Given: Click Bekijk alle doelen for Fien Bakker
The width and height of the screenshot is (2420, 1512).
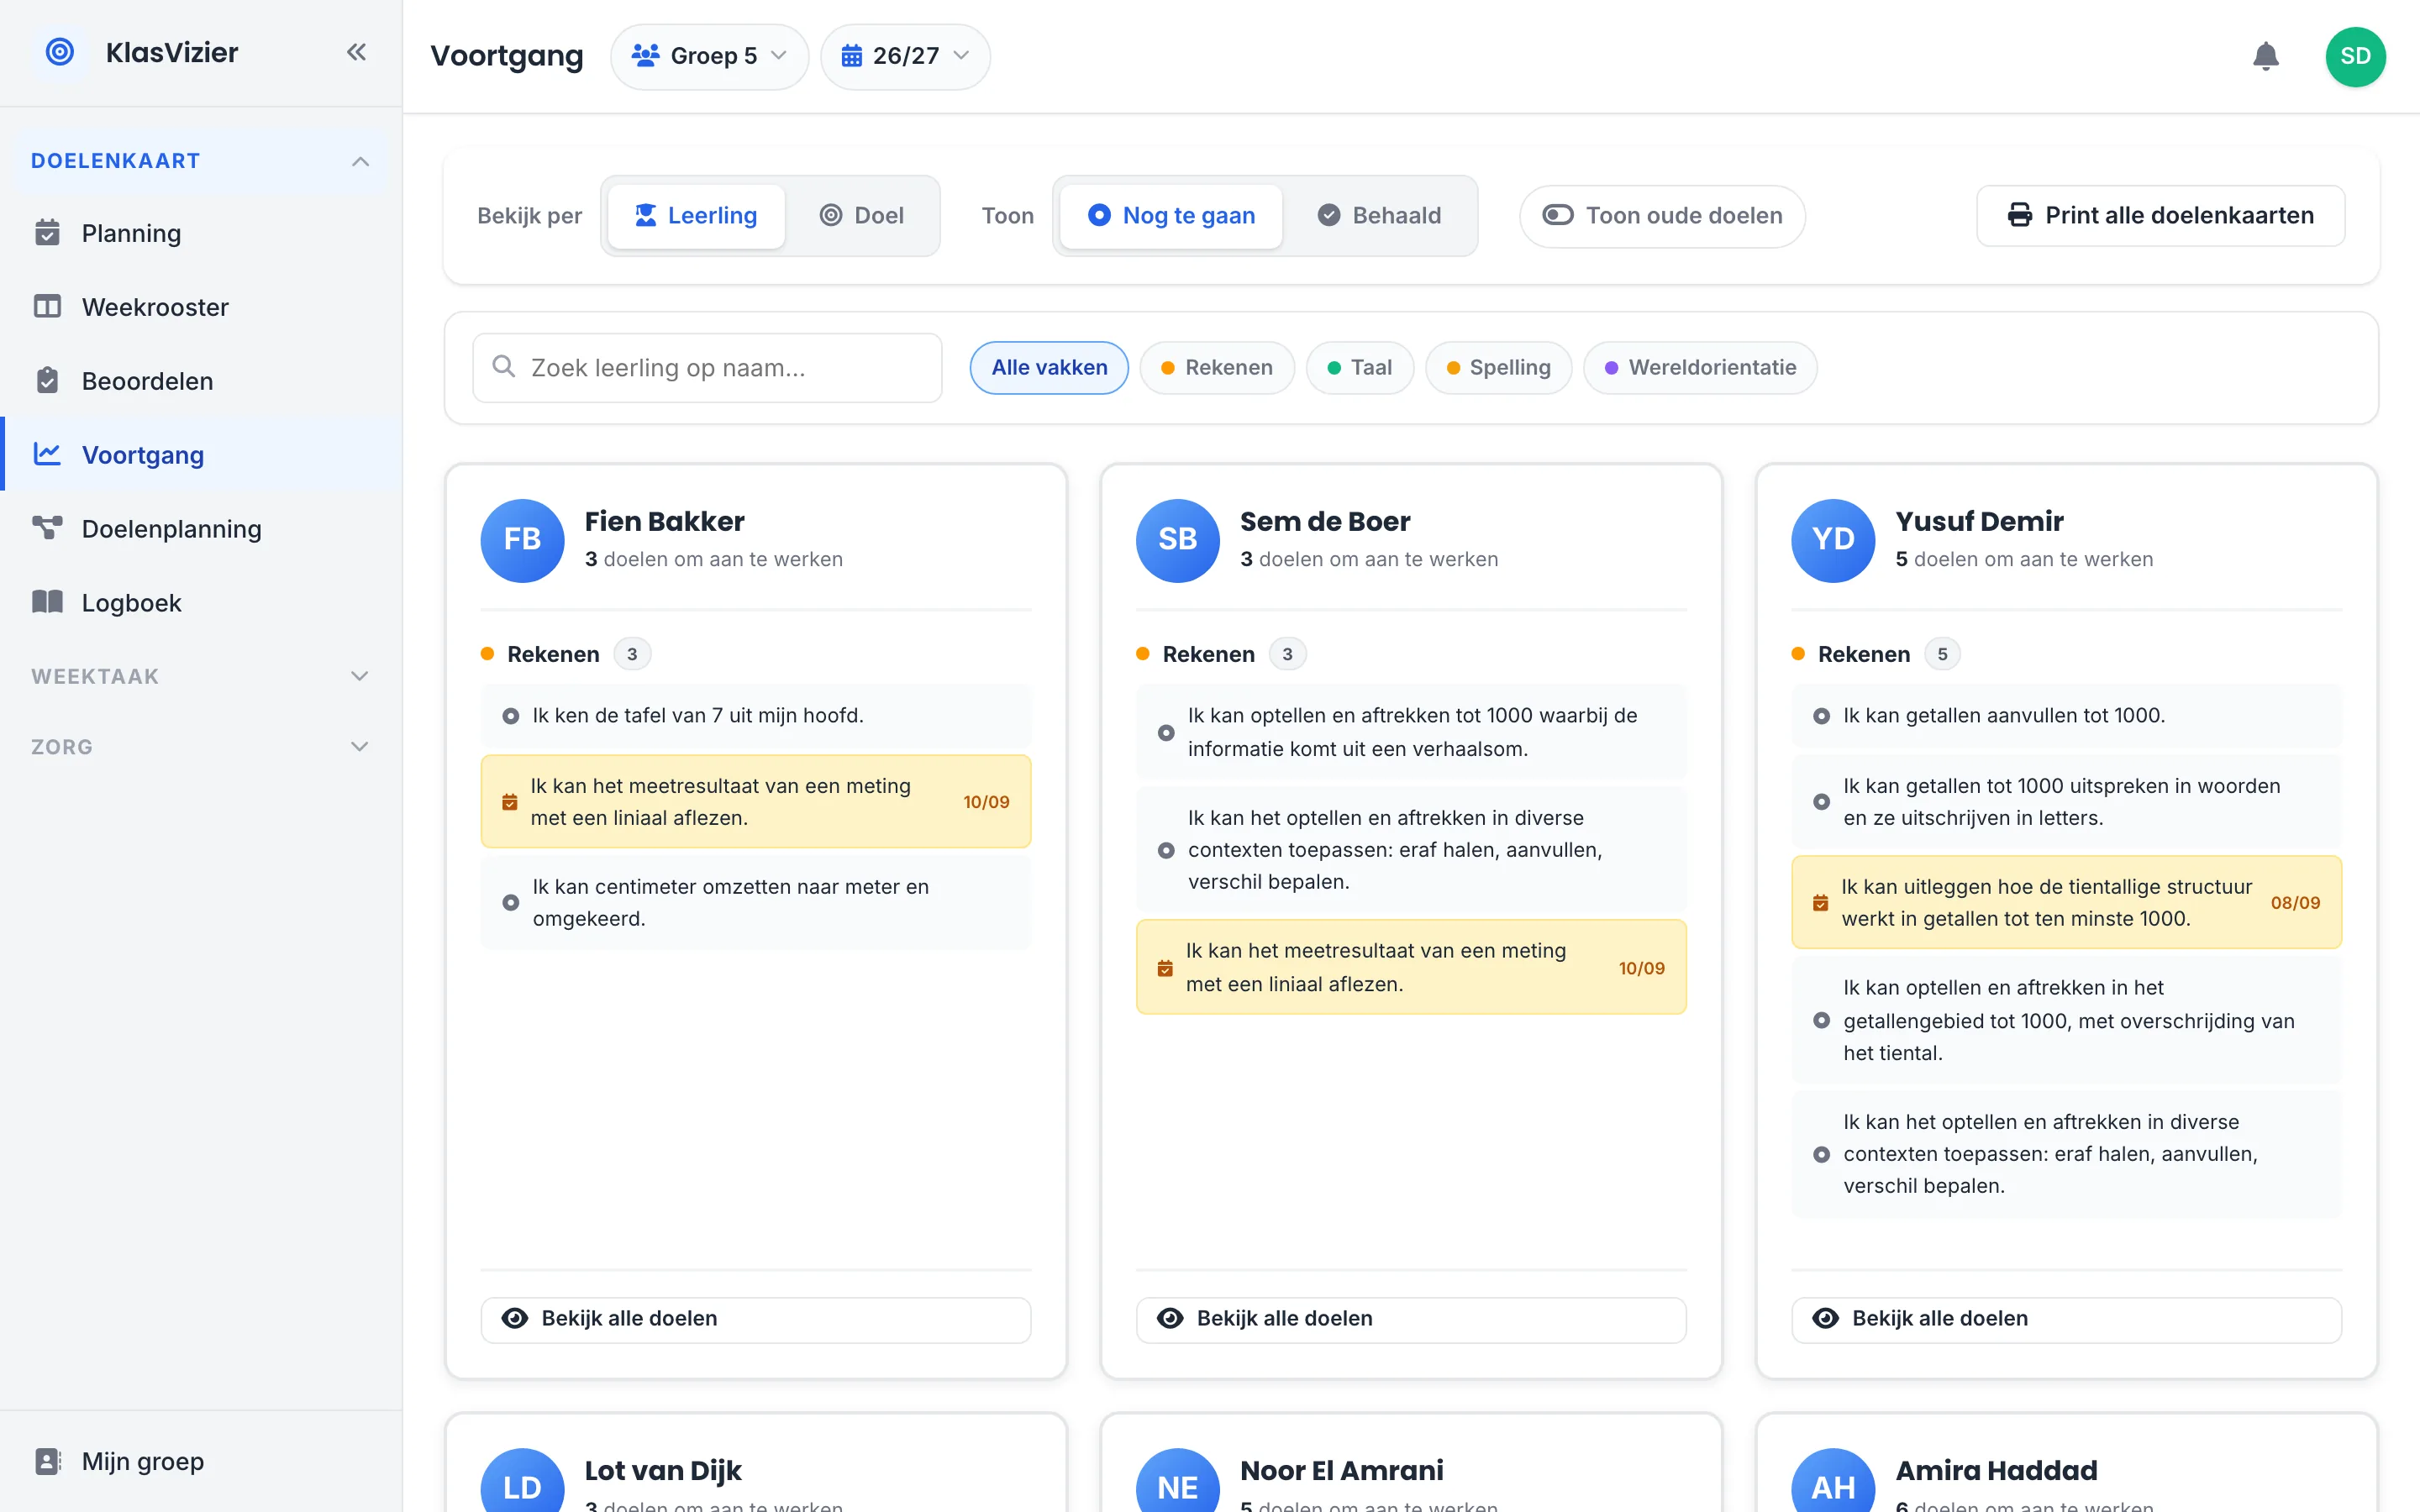Looking at the screenshot, I should click(x=755, y=1319).
